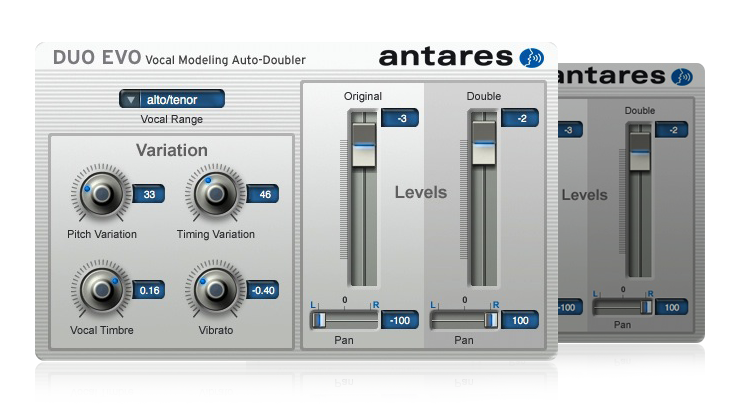The width and height of the screenshot is (736, 419).
Task: Click the Vocal Timbre label
Action: tap(102, 330)
